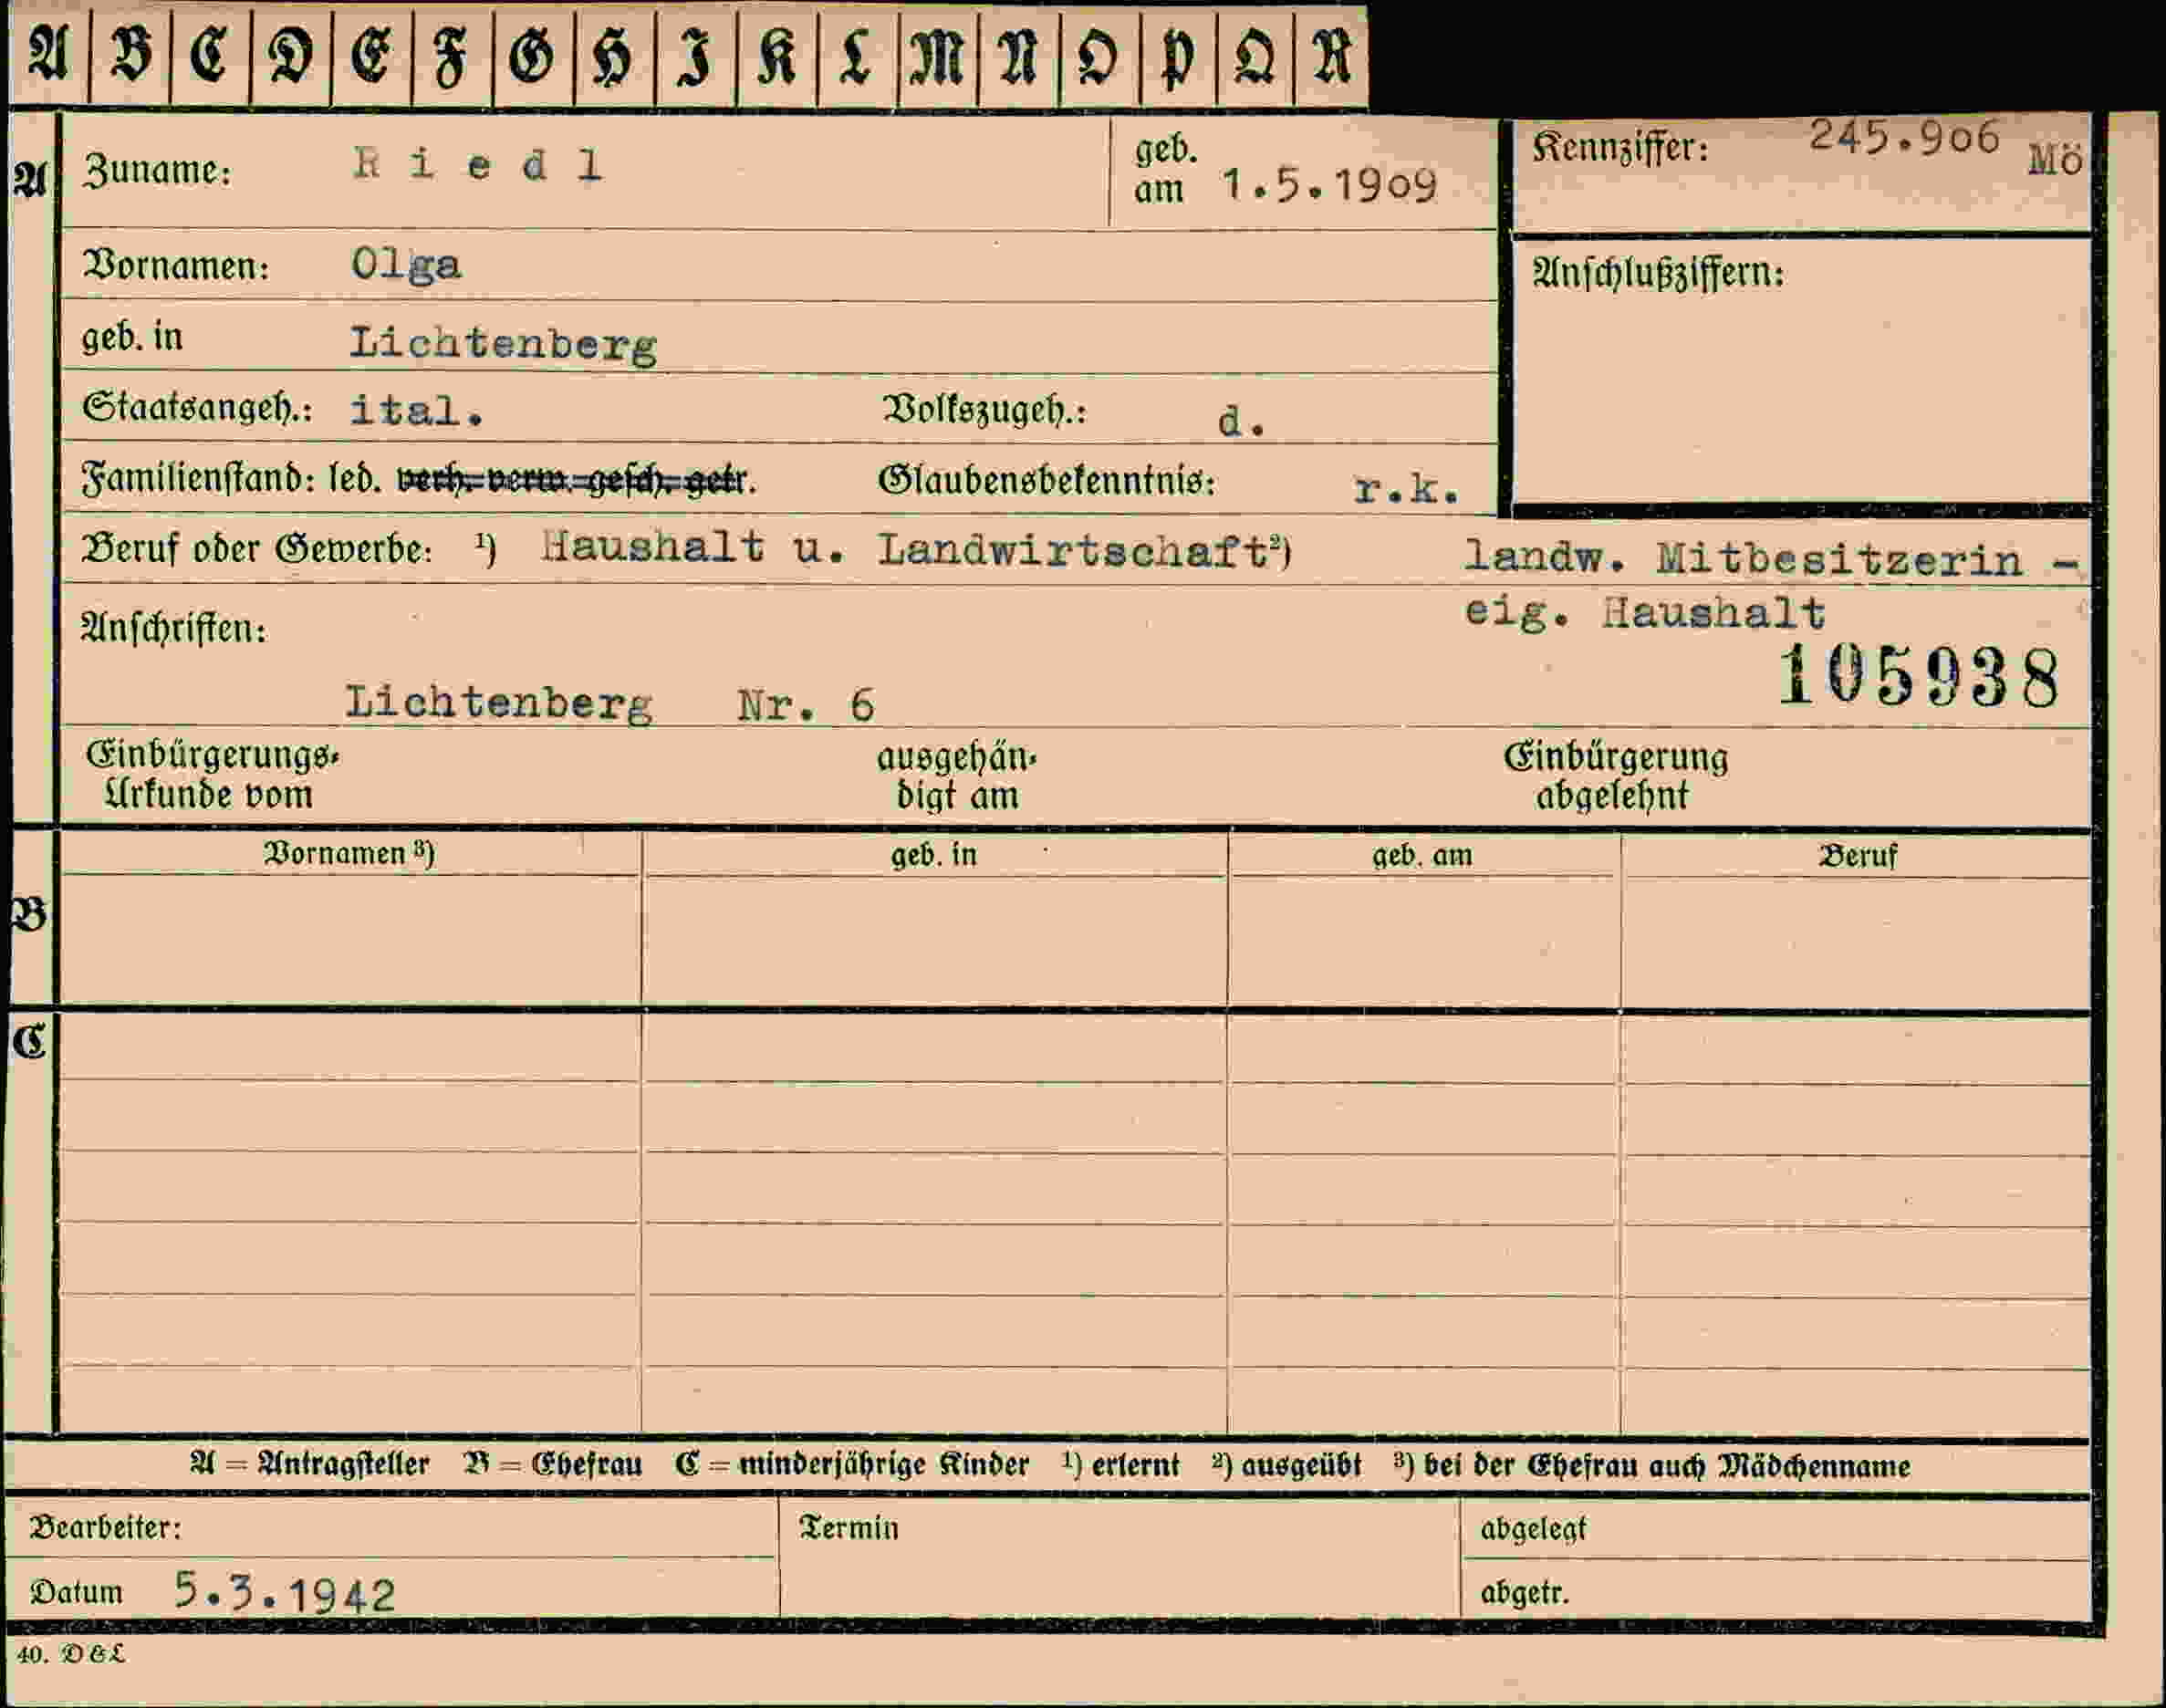The image size is (2166, 1708).
Task: Click address 'Lichtenberg Nr. 6'
Action: pos(610,704)
